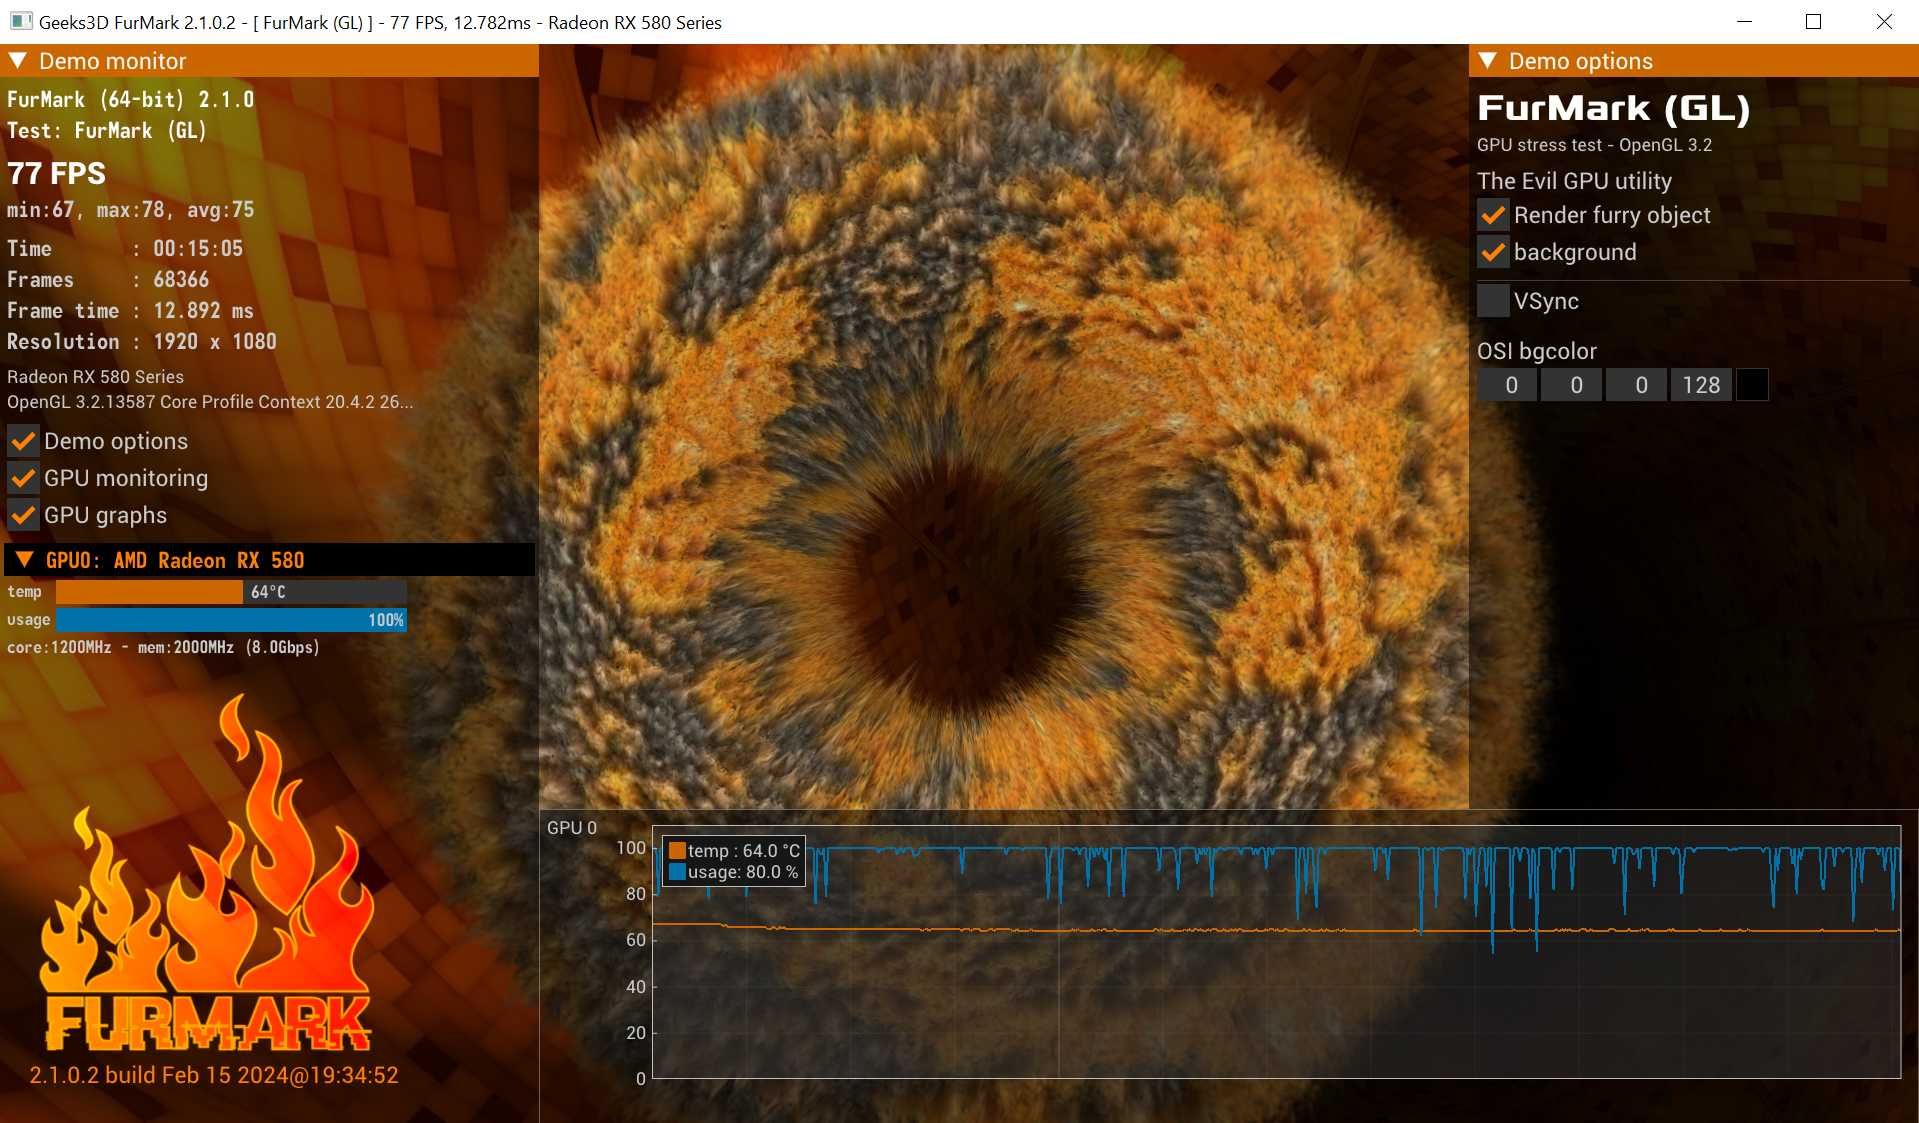This screenshot has width=1919, height=1123.
Task: Click the OSI bgcolor red value field
Action: point(1508,385)
